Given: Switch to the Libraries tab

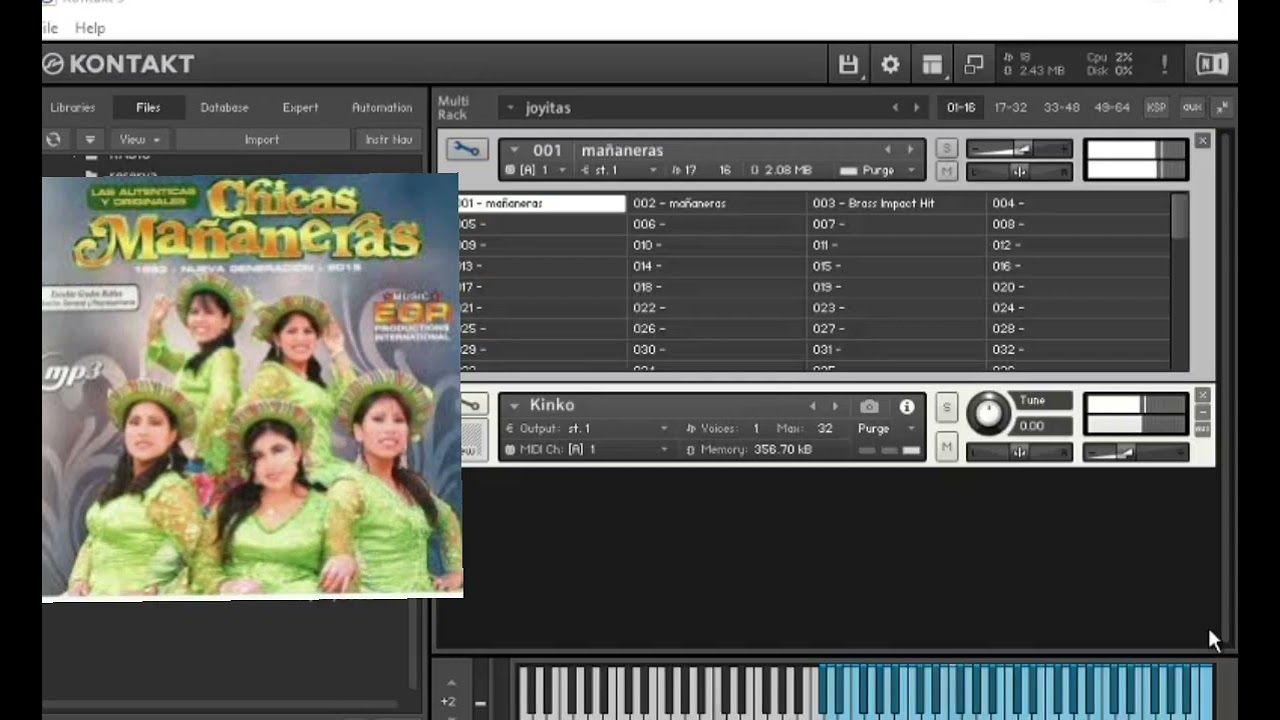Looking at the screenshot, I should click(73, 107).
